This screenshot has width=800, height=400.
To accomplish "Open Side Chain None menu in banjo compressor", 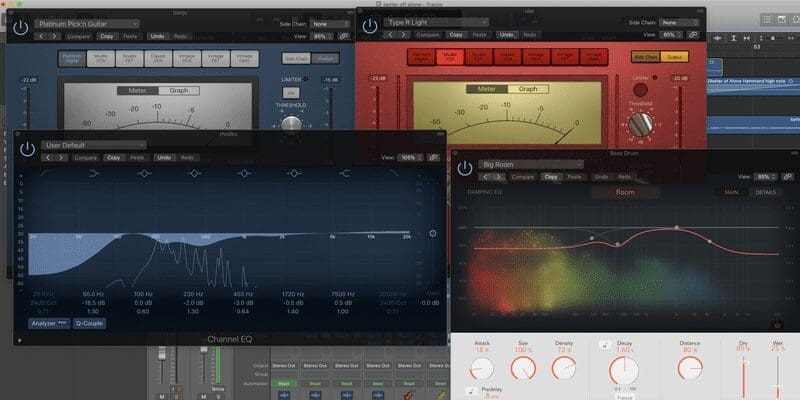I will pos(331,24).
